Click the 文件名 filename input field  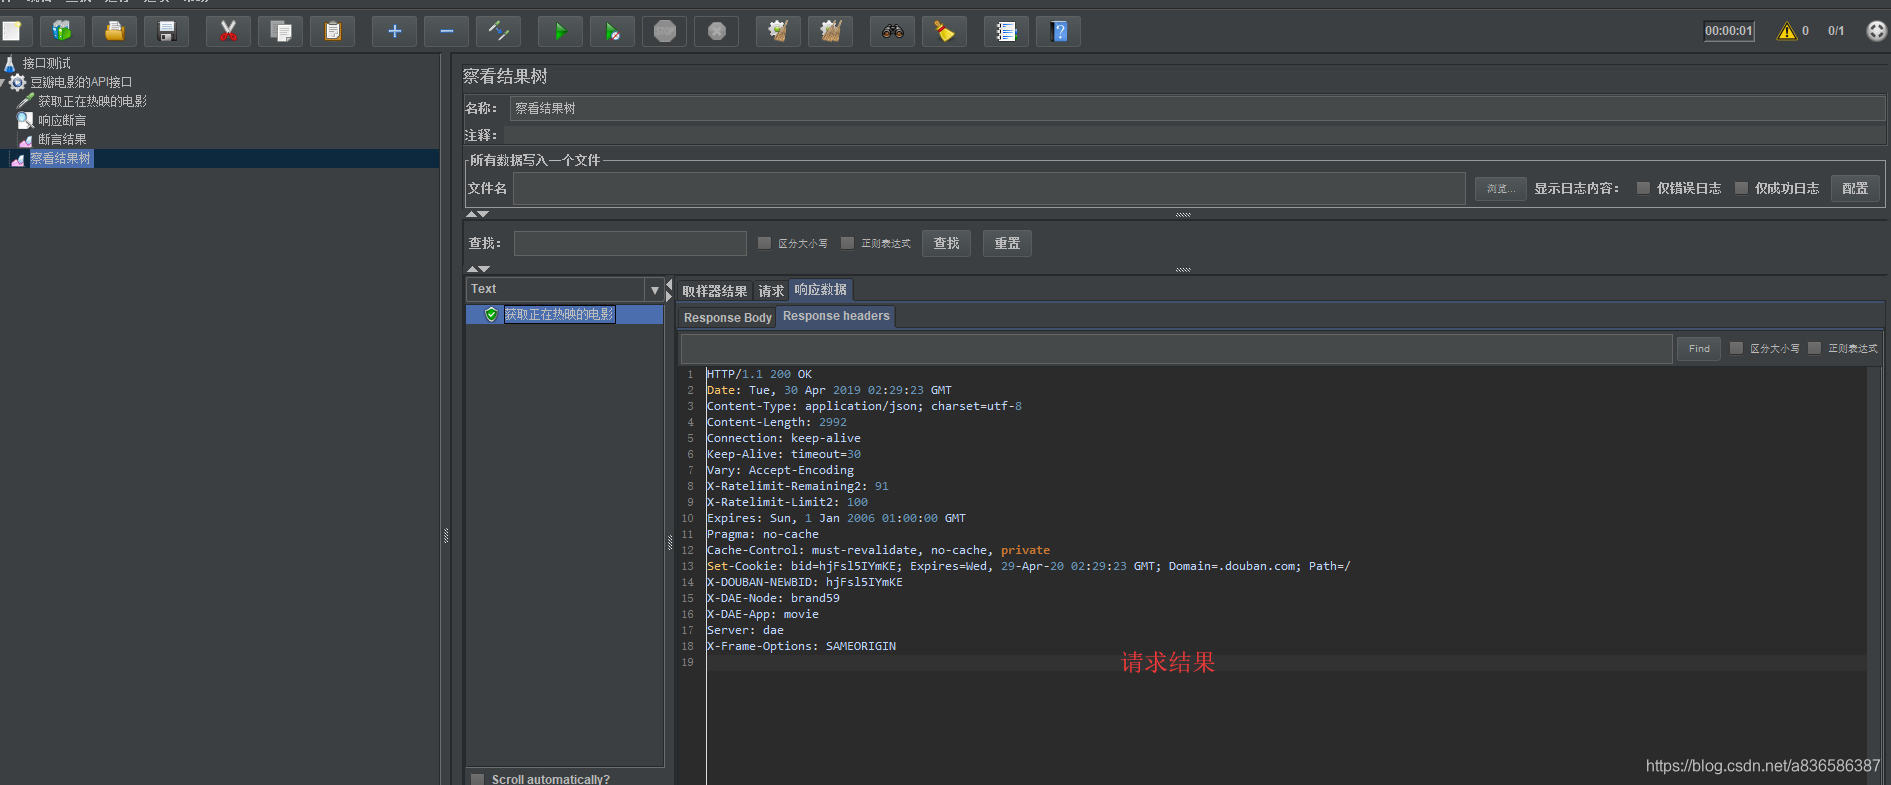coord(989,188)
